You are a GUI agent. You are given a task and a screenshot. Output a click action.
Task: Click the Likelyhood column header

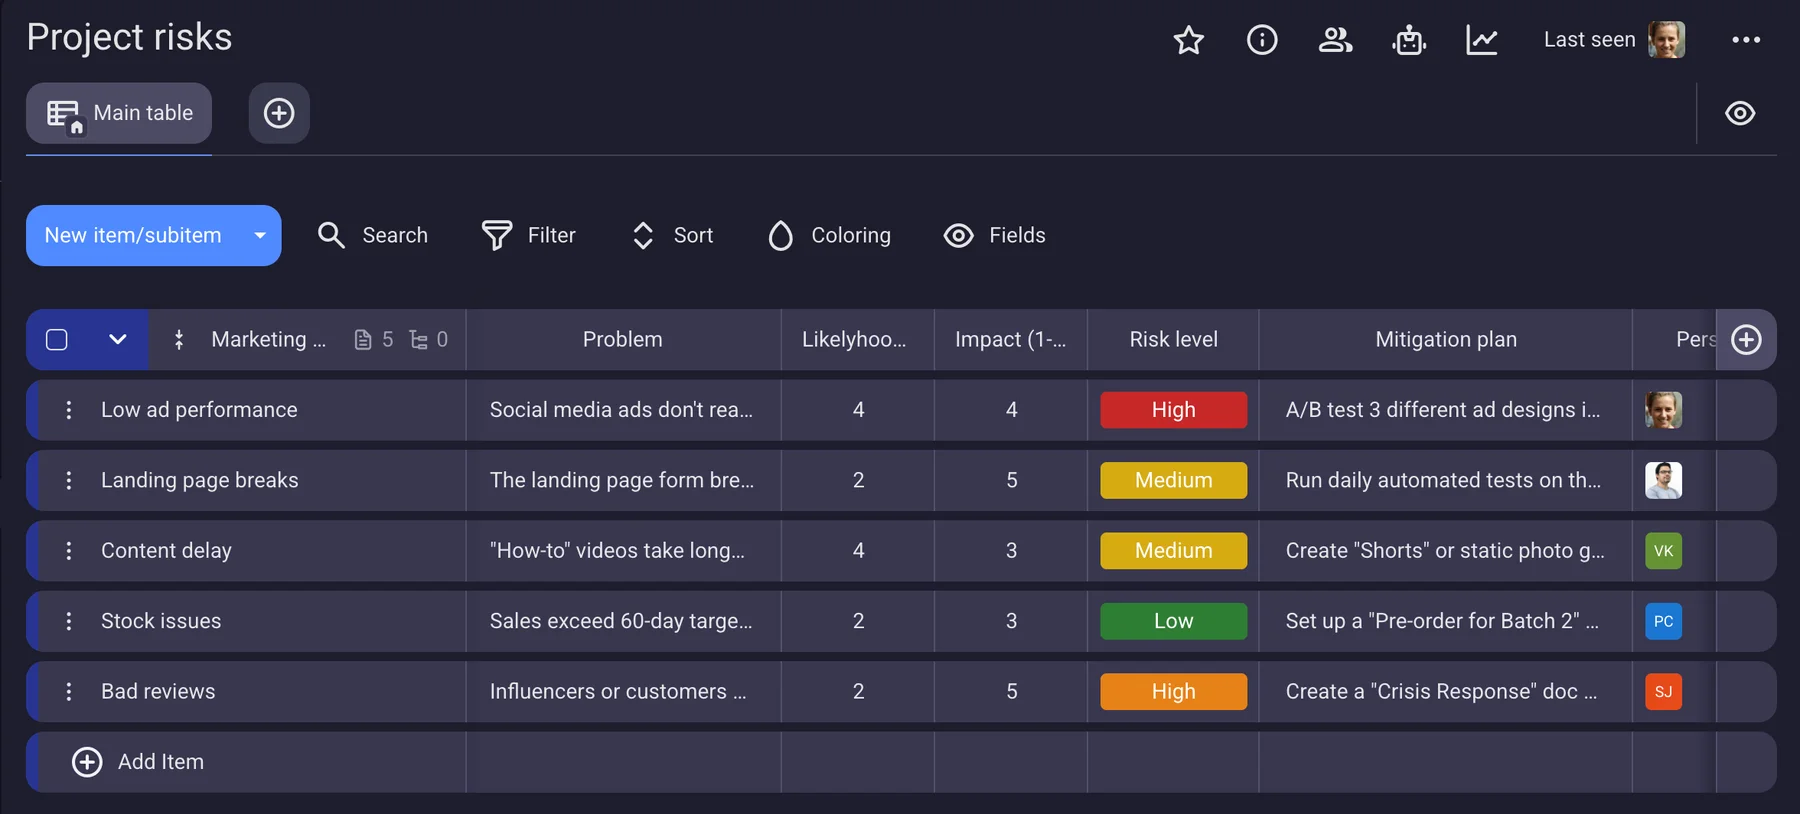click(857, 340)
